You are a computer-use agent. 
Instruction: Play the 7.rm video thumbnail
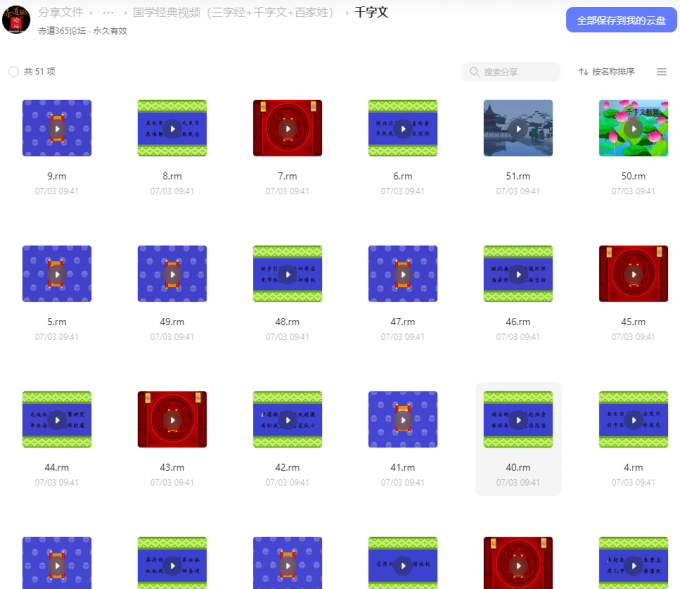pos(288,128)
